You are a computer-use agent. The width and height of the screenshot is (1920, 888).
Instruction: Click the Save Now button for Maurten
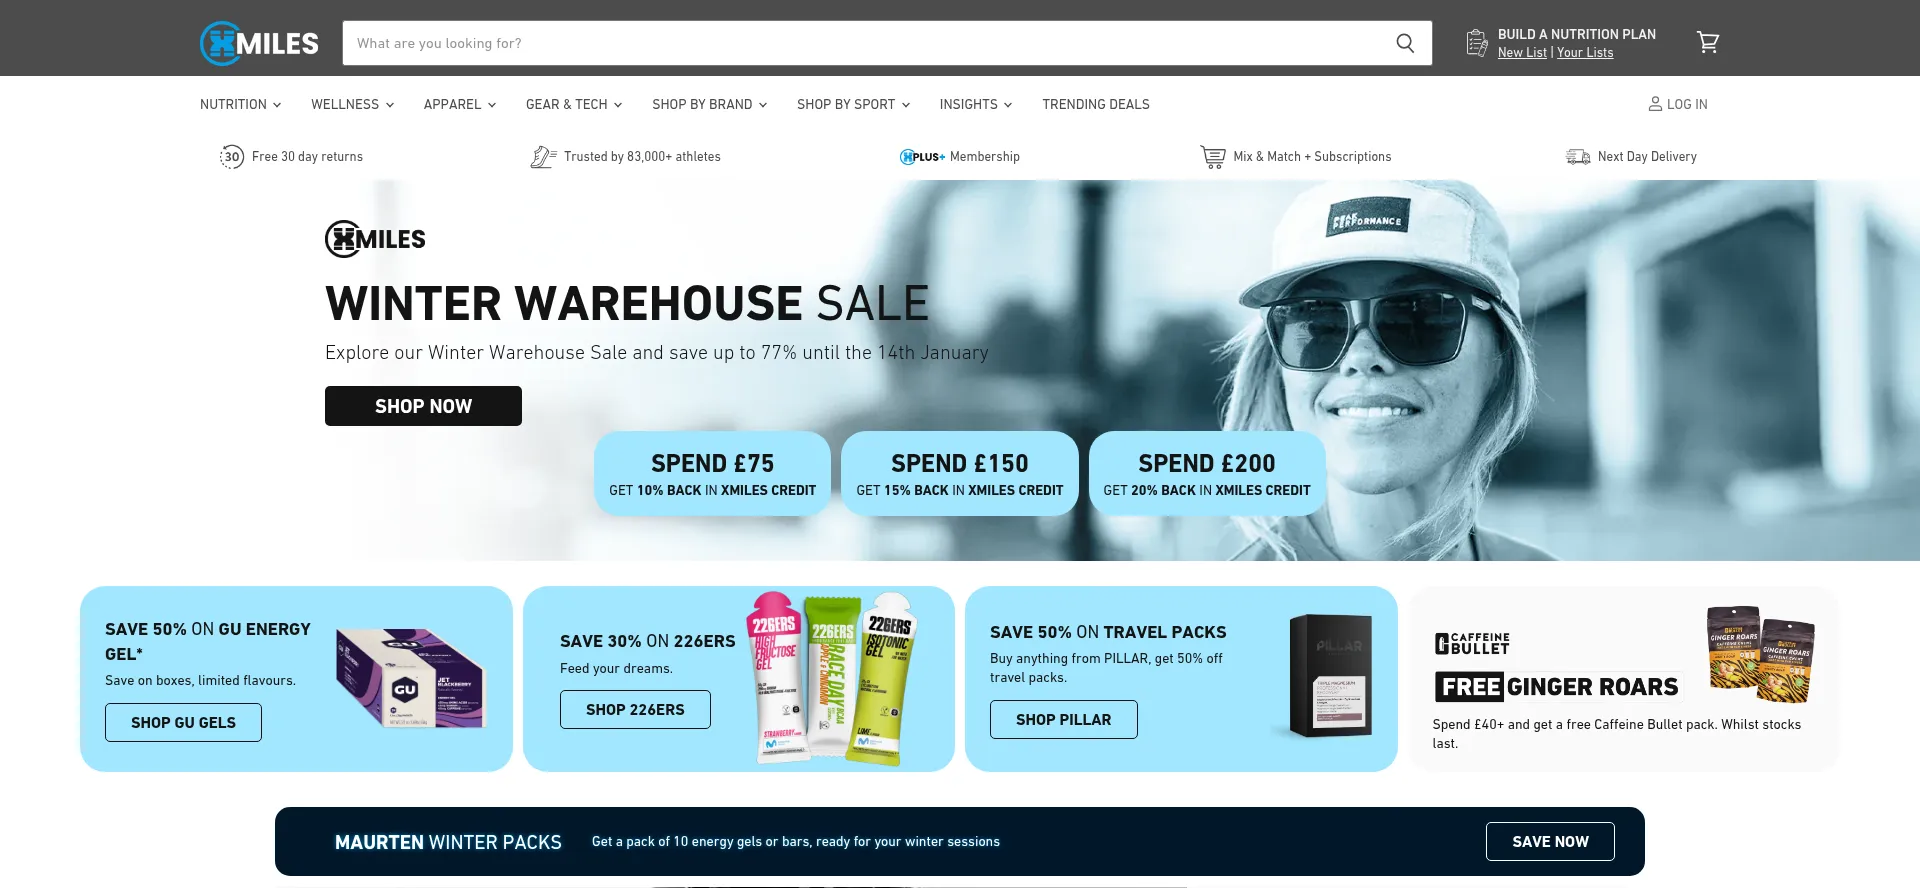click(1550, 842)
